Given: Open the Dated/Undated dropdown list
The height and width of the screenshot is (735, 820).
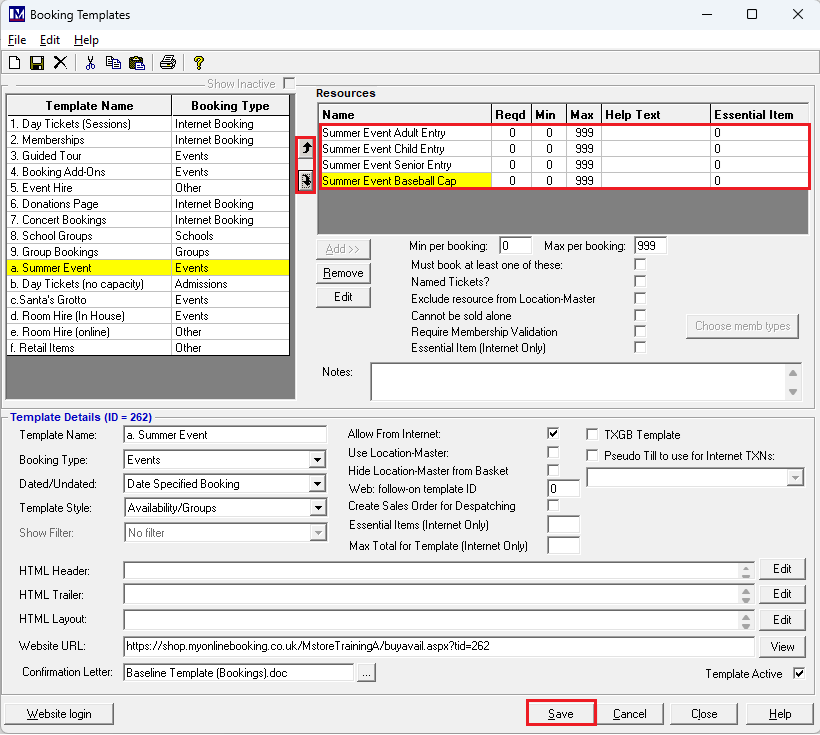Looking at the screenshot, I should pos(317,484).
